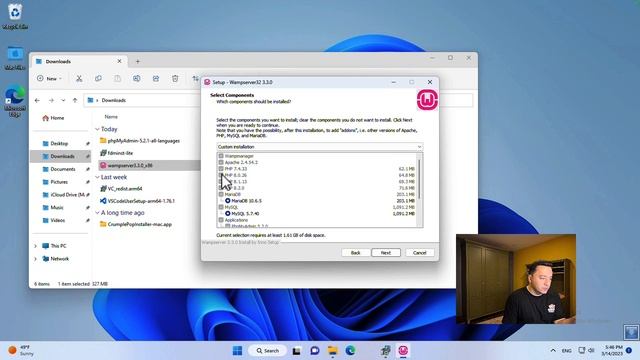Viewport: 640px width, 360px height.
Task: Collapse the A long time ago group
Action: pyautogui.click(x=97, y=213)
